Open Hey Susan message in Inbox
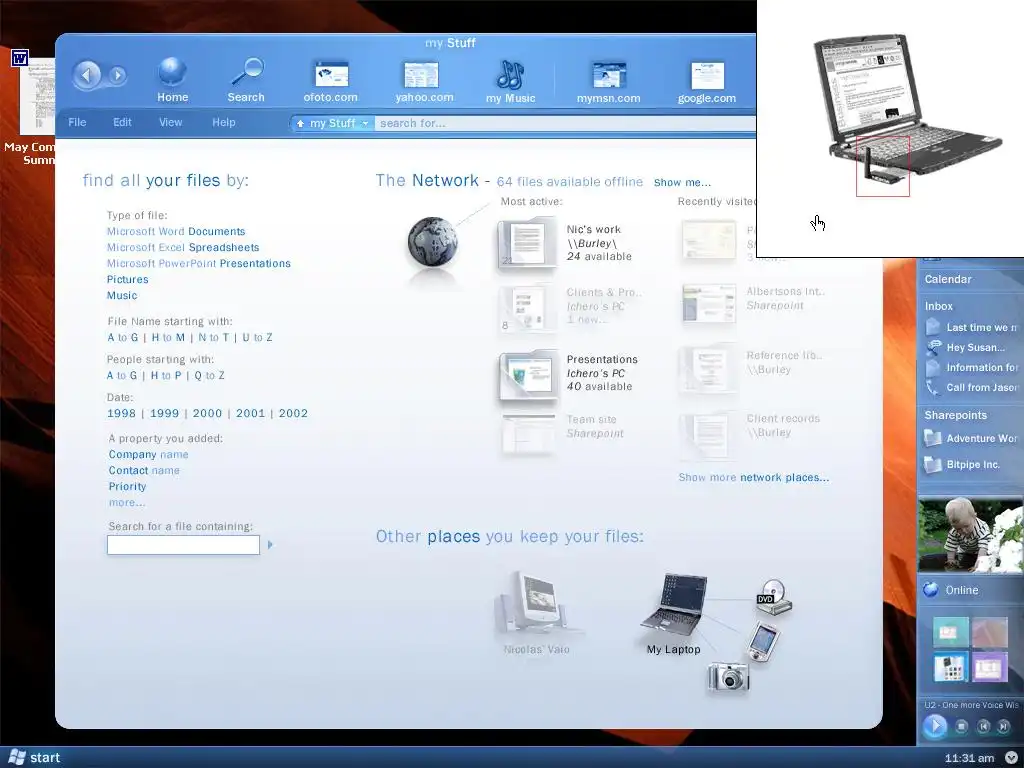Viewport: 1024px width, 768px height. click(966, 347)
